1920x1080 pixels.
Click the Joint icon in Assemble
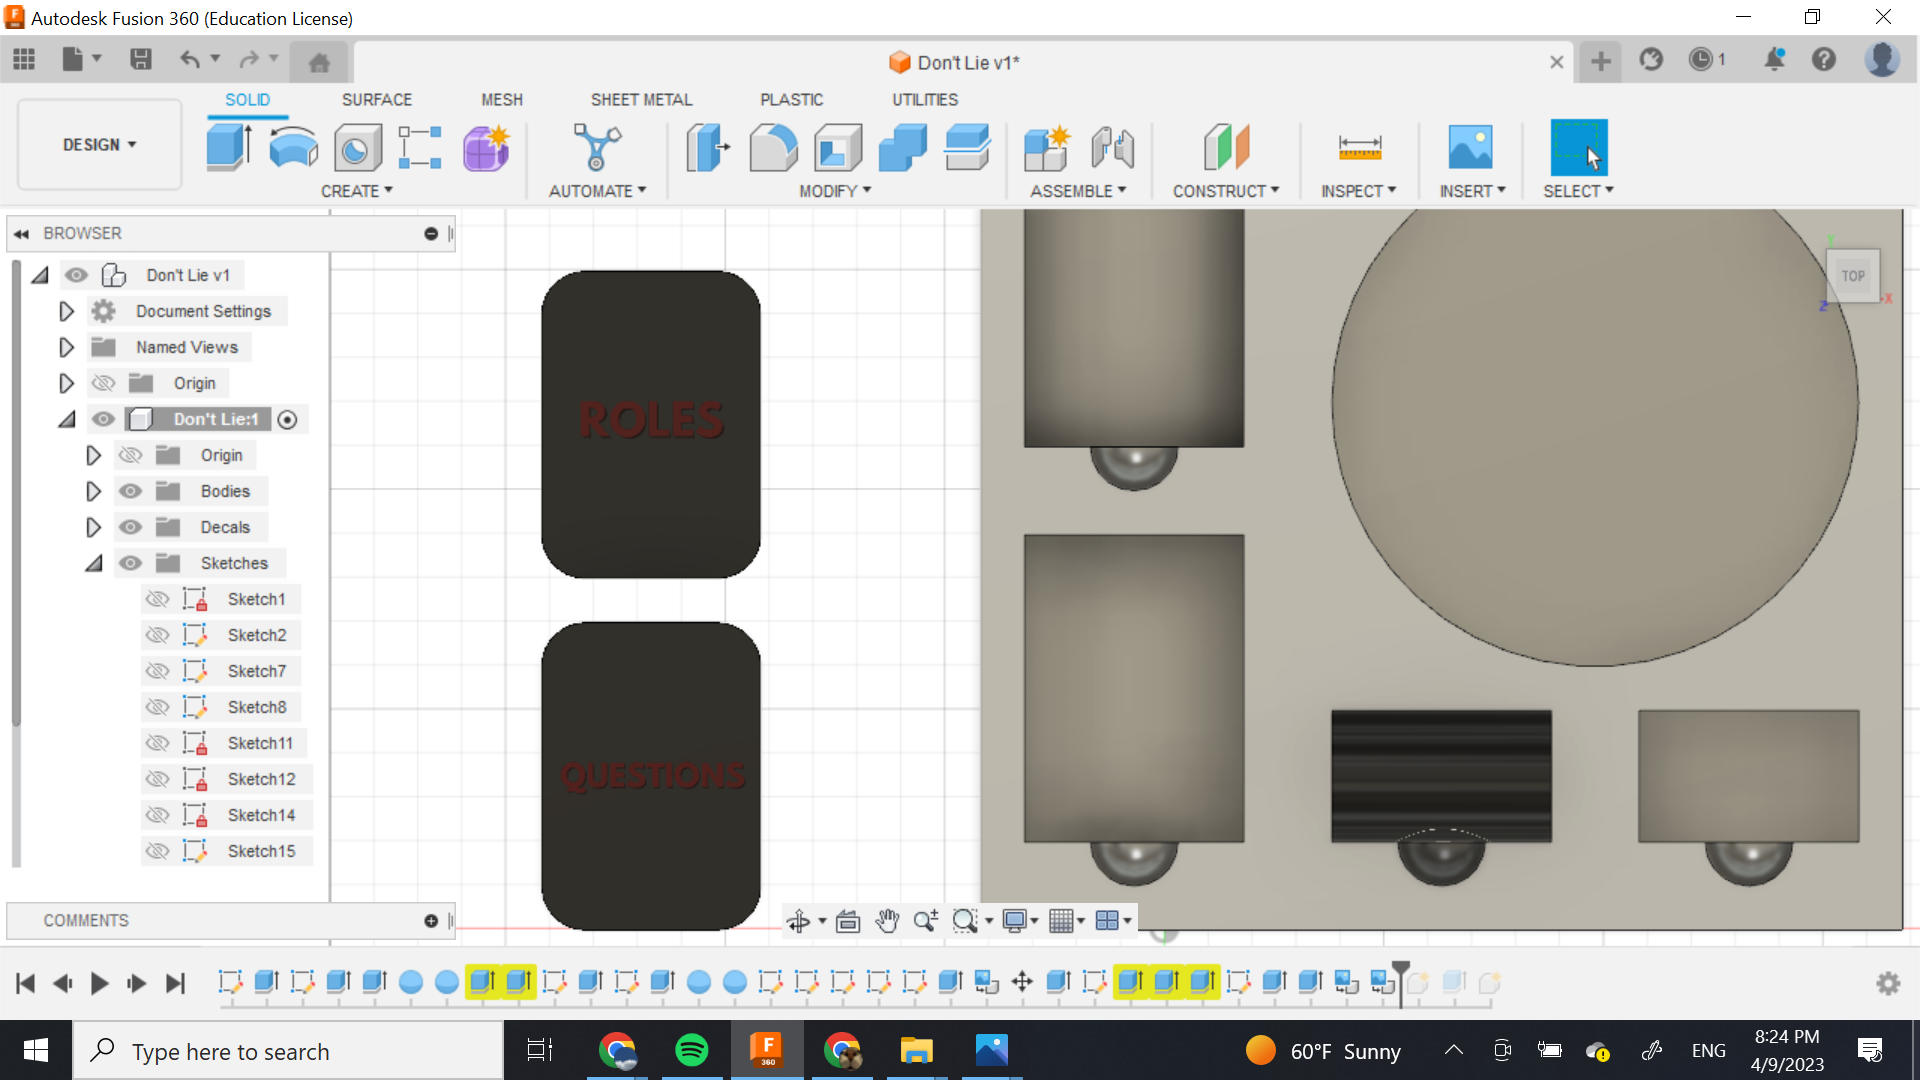(1112, 147)
